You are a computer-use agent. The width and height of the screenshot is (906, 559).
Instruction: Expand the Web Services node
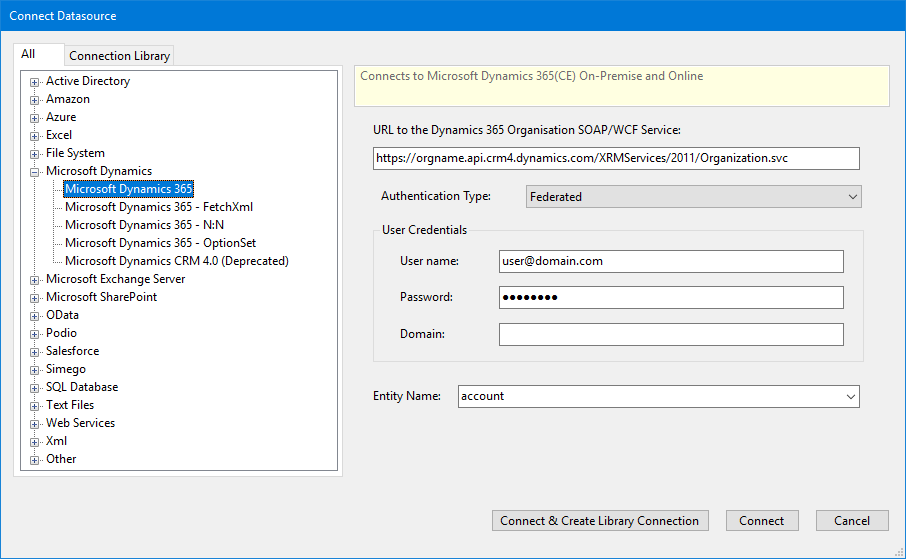pyautogui.click(x=35, y=424)
